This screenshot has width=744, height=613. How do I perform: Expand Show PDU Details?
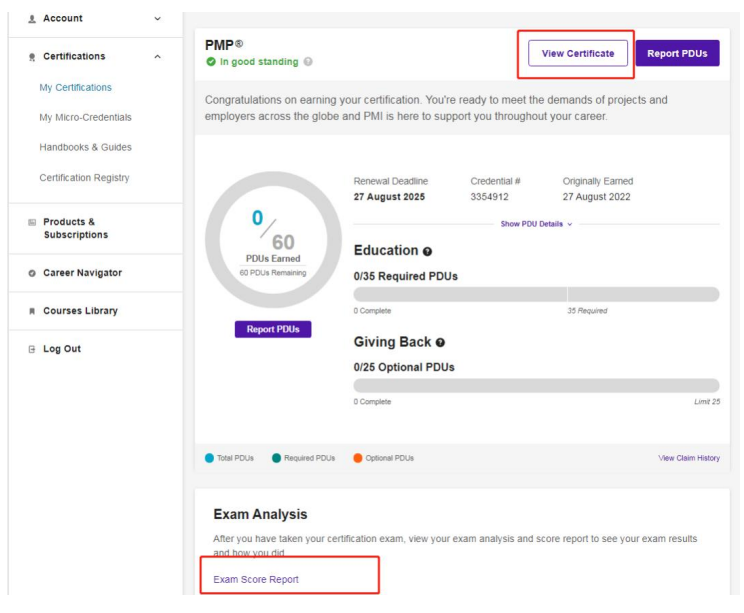pyautogui.click(x=536, y=224)
